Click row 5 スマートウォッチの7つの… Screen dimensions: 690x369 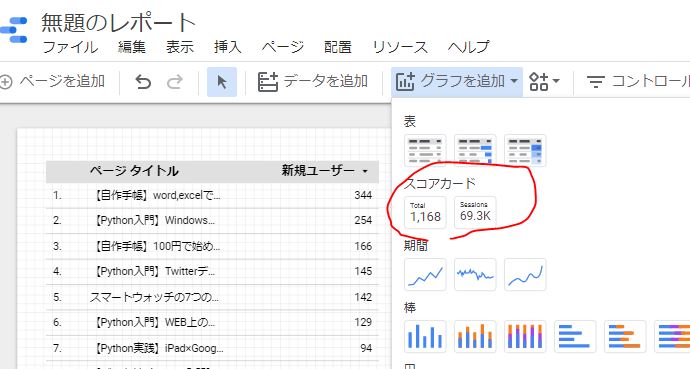(x=212, y=297)
